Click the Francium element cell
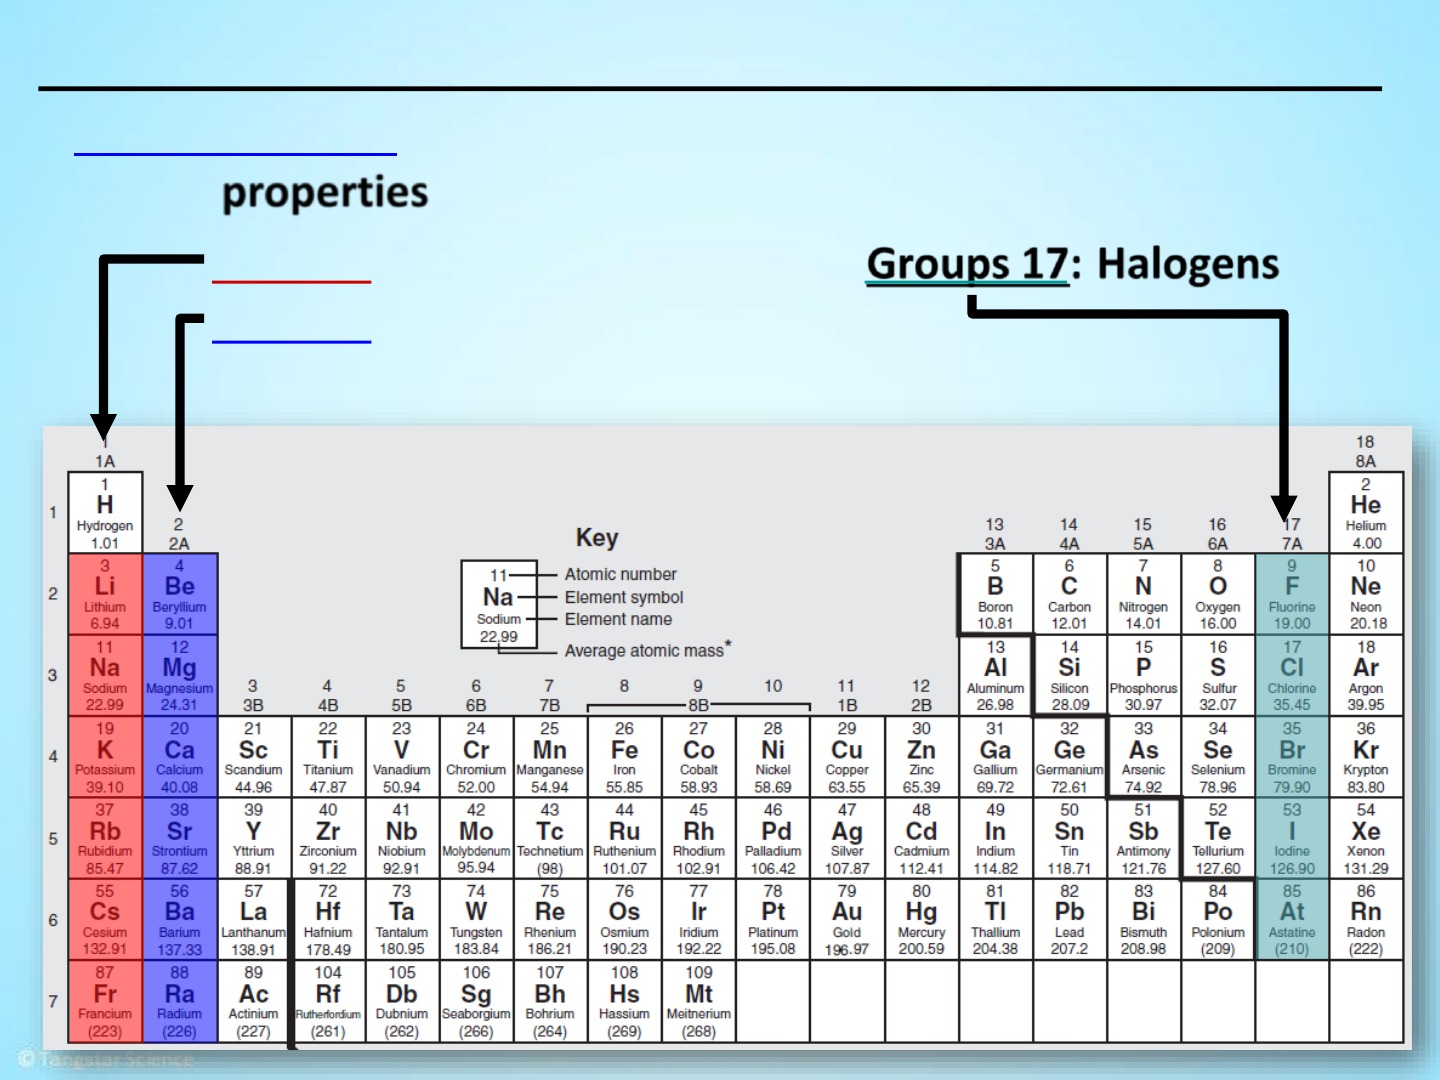 [105, 1001]
